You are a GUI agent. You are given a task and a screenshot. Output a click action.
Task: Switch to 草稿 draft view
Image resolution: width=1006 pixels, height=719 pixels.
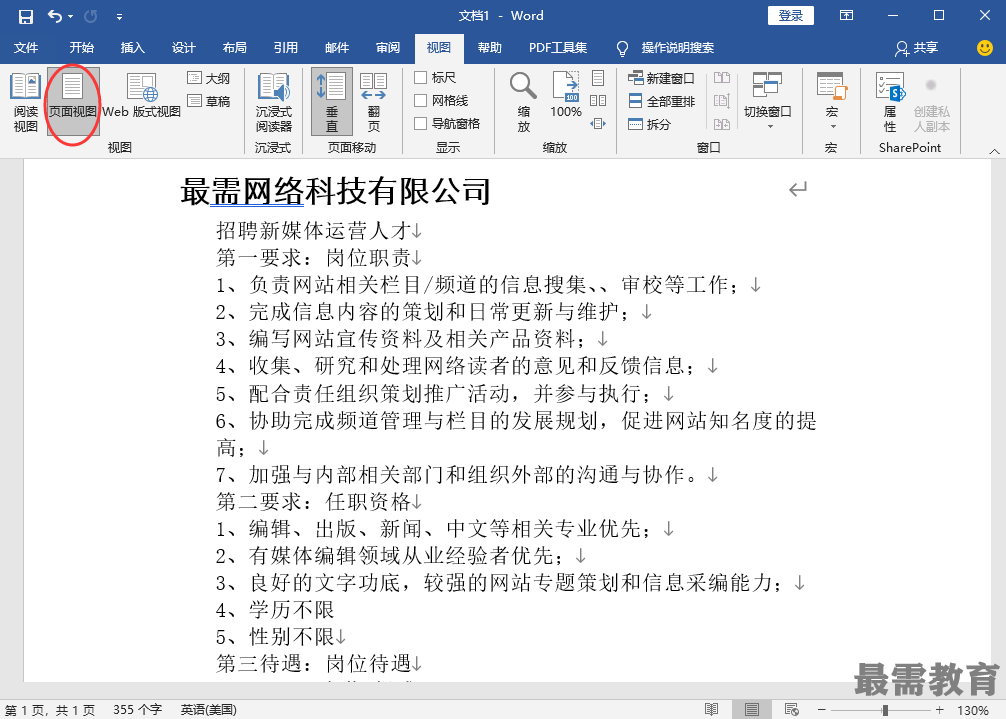[x=209, y=101]
